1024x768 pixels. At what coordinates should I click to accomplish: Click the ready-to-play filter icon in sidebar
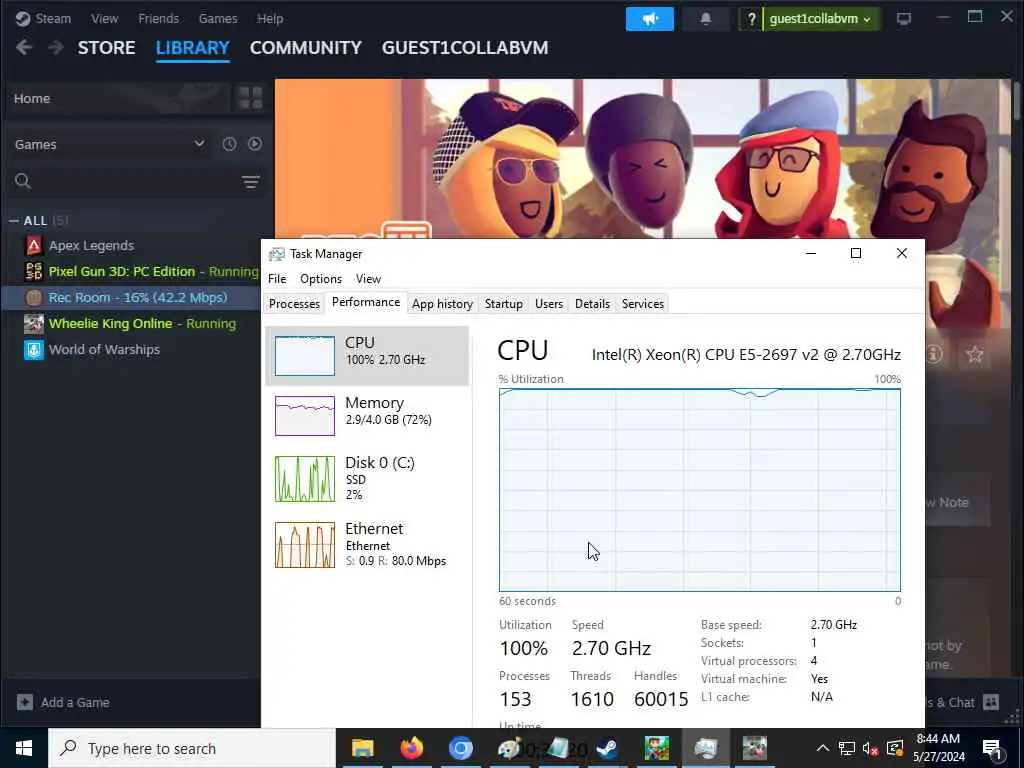[255, 144]
